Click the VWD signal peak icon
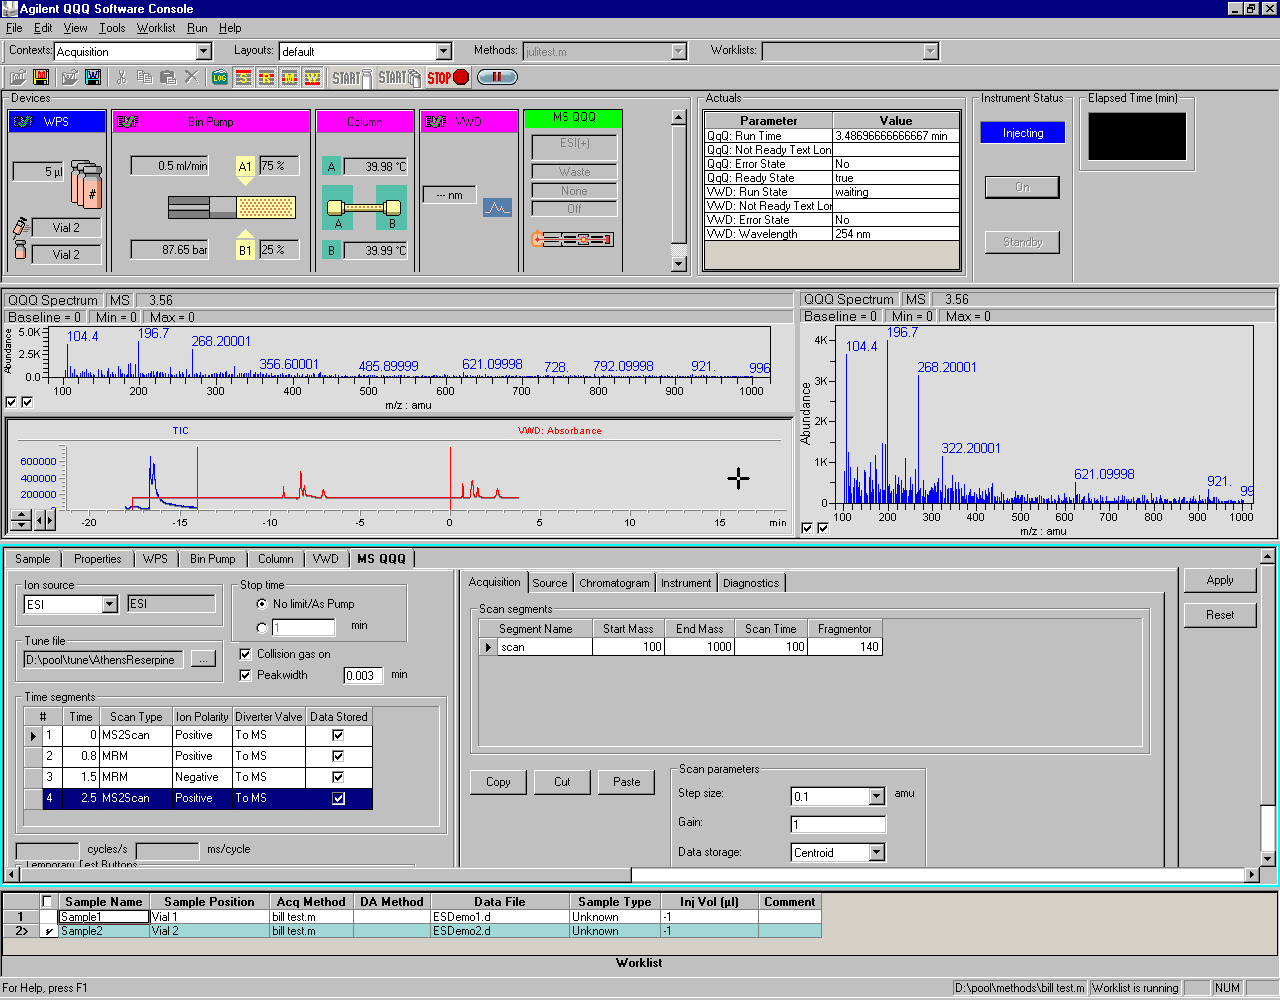Image resolution: width=1280 pixels, height=1000 pixels. 497,208
